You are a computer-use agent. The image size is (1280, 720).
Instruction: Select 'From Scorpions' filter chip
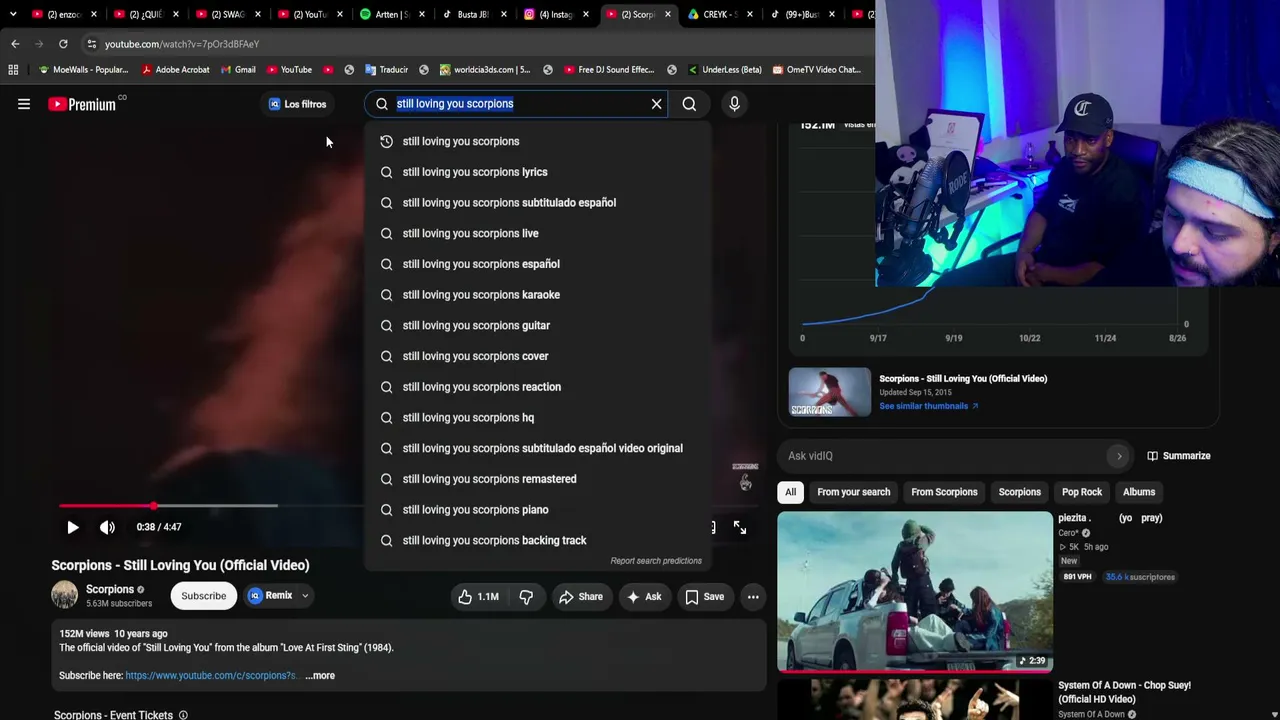click(x=944, y=492)
